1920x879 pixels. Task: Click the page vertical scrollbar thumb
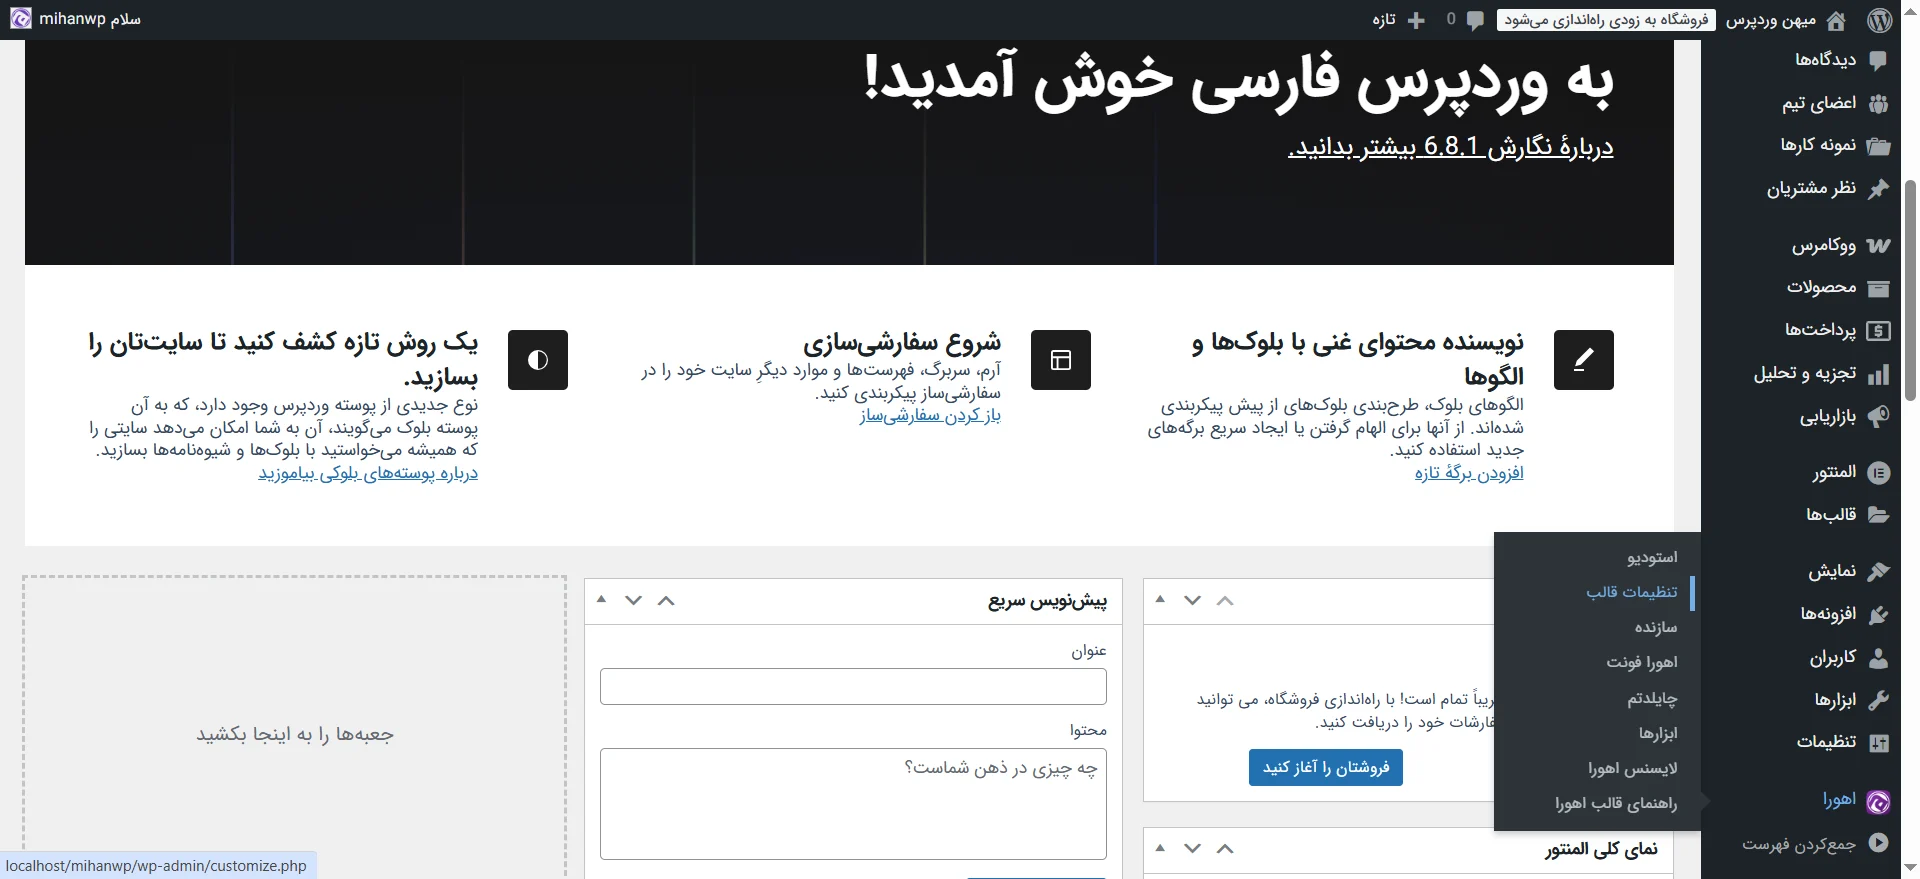tap(1910, 290)
